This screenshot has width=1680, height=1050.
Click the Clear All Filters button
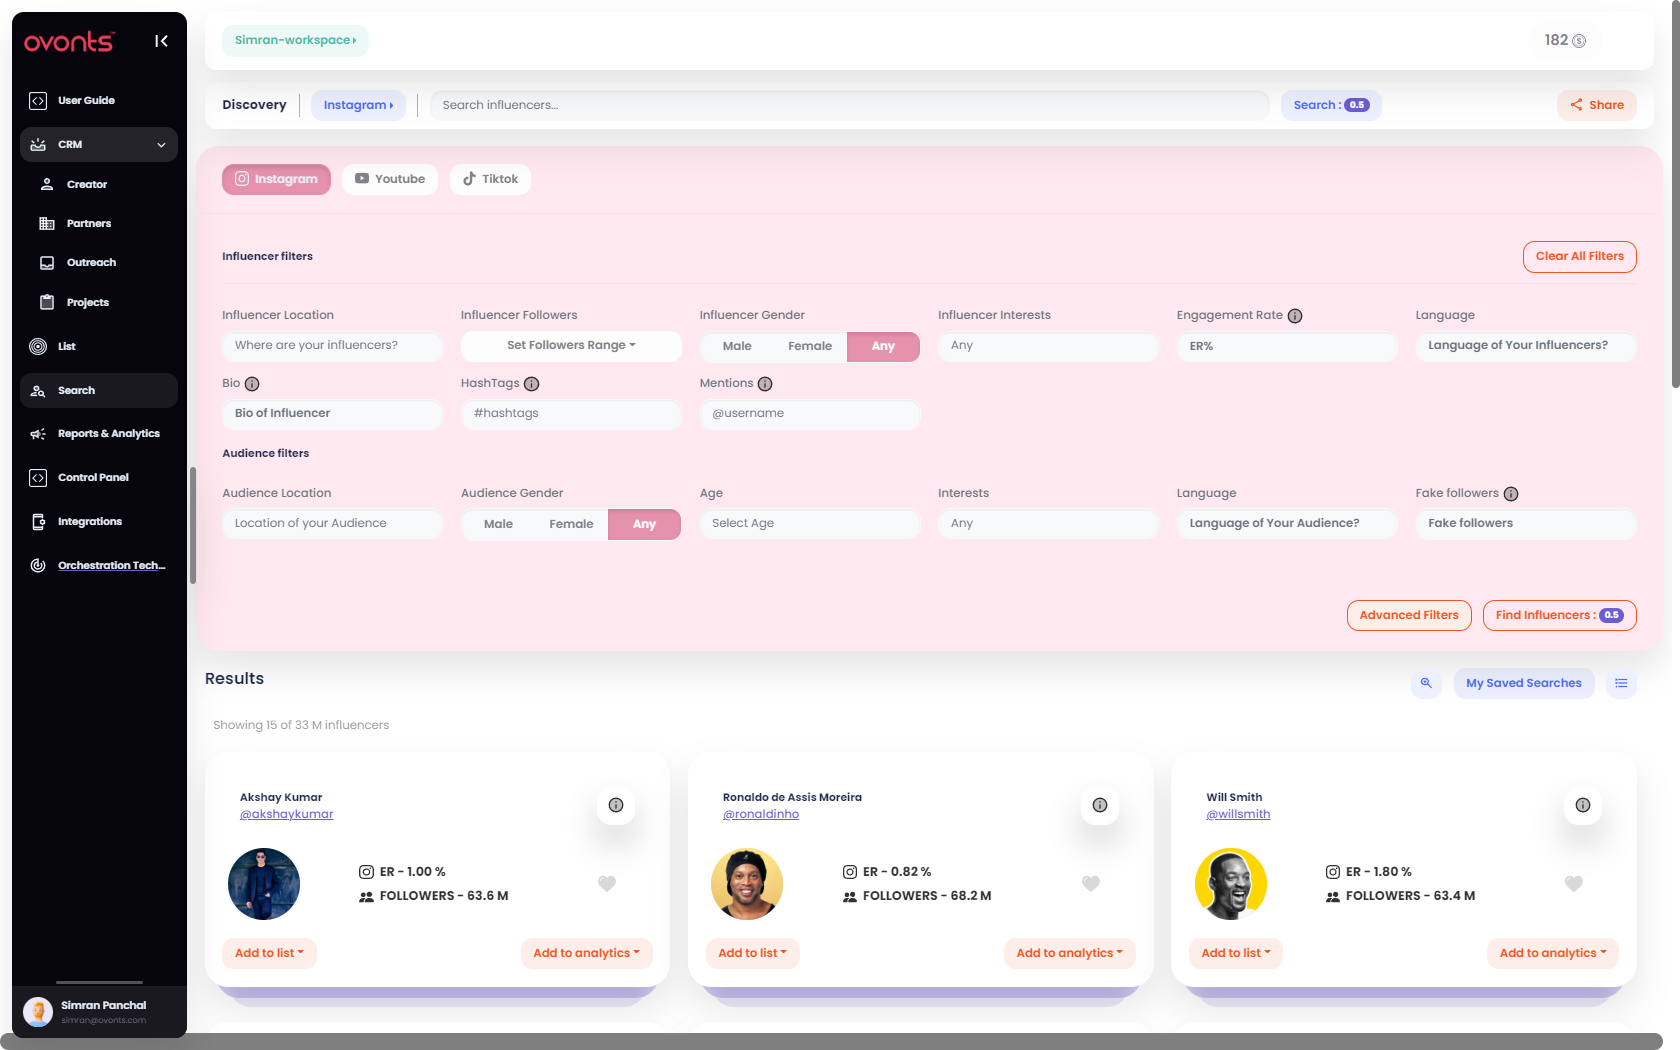1579,256
